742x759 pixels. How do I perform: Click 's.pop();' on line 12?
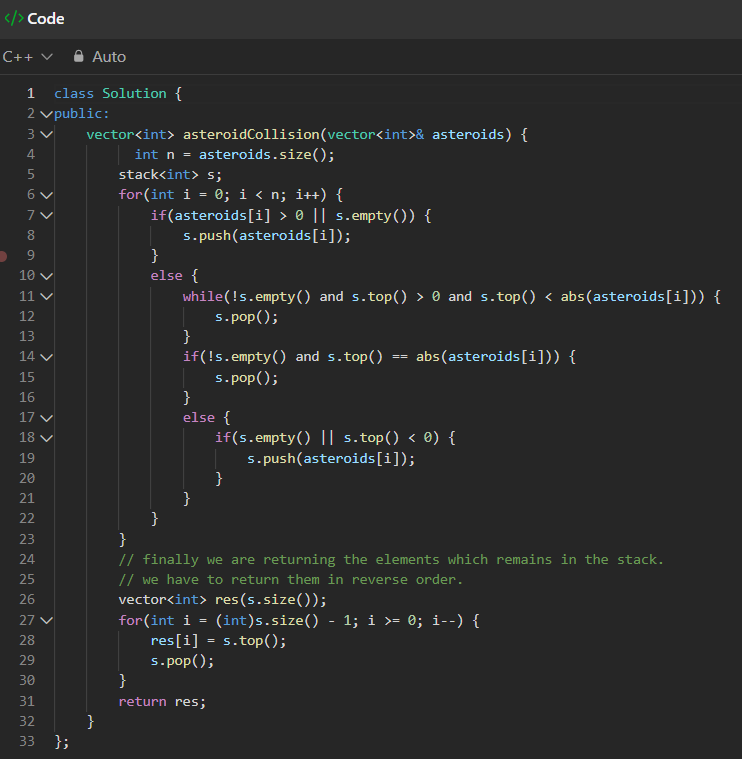click(246, 317)
